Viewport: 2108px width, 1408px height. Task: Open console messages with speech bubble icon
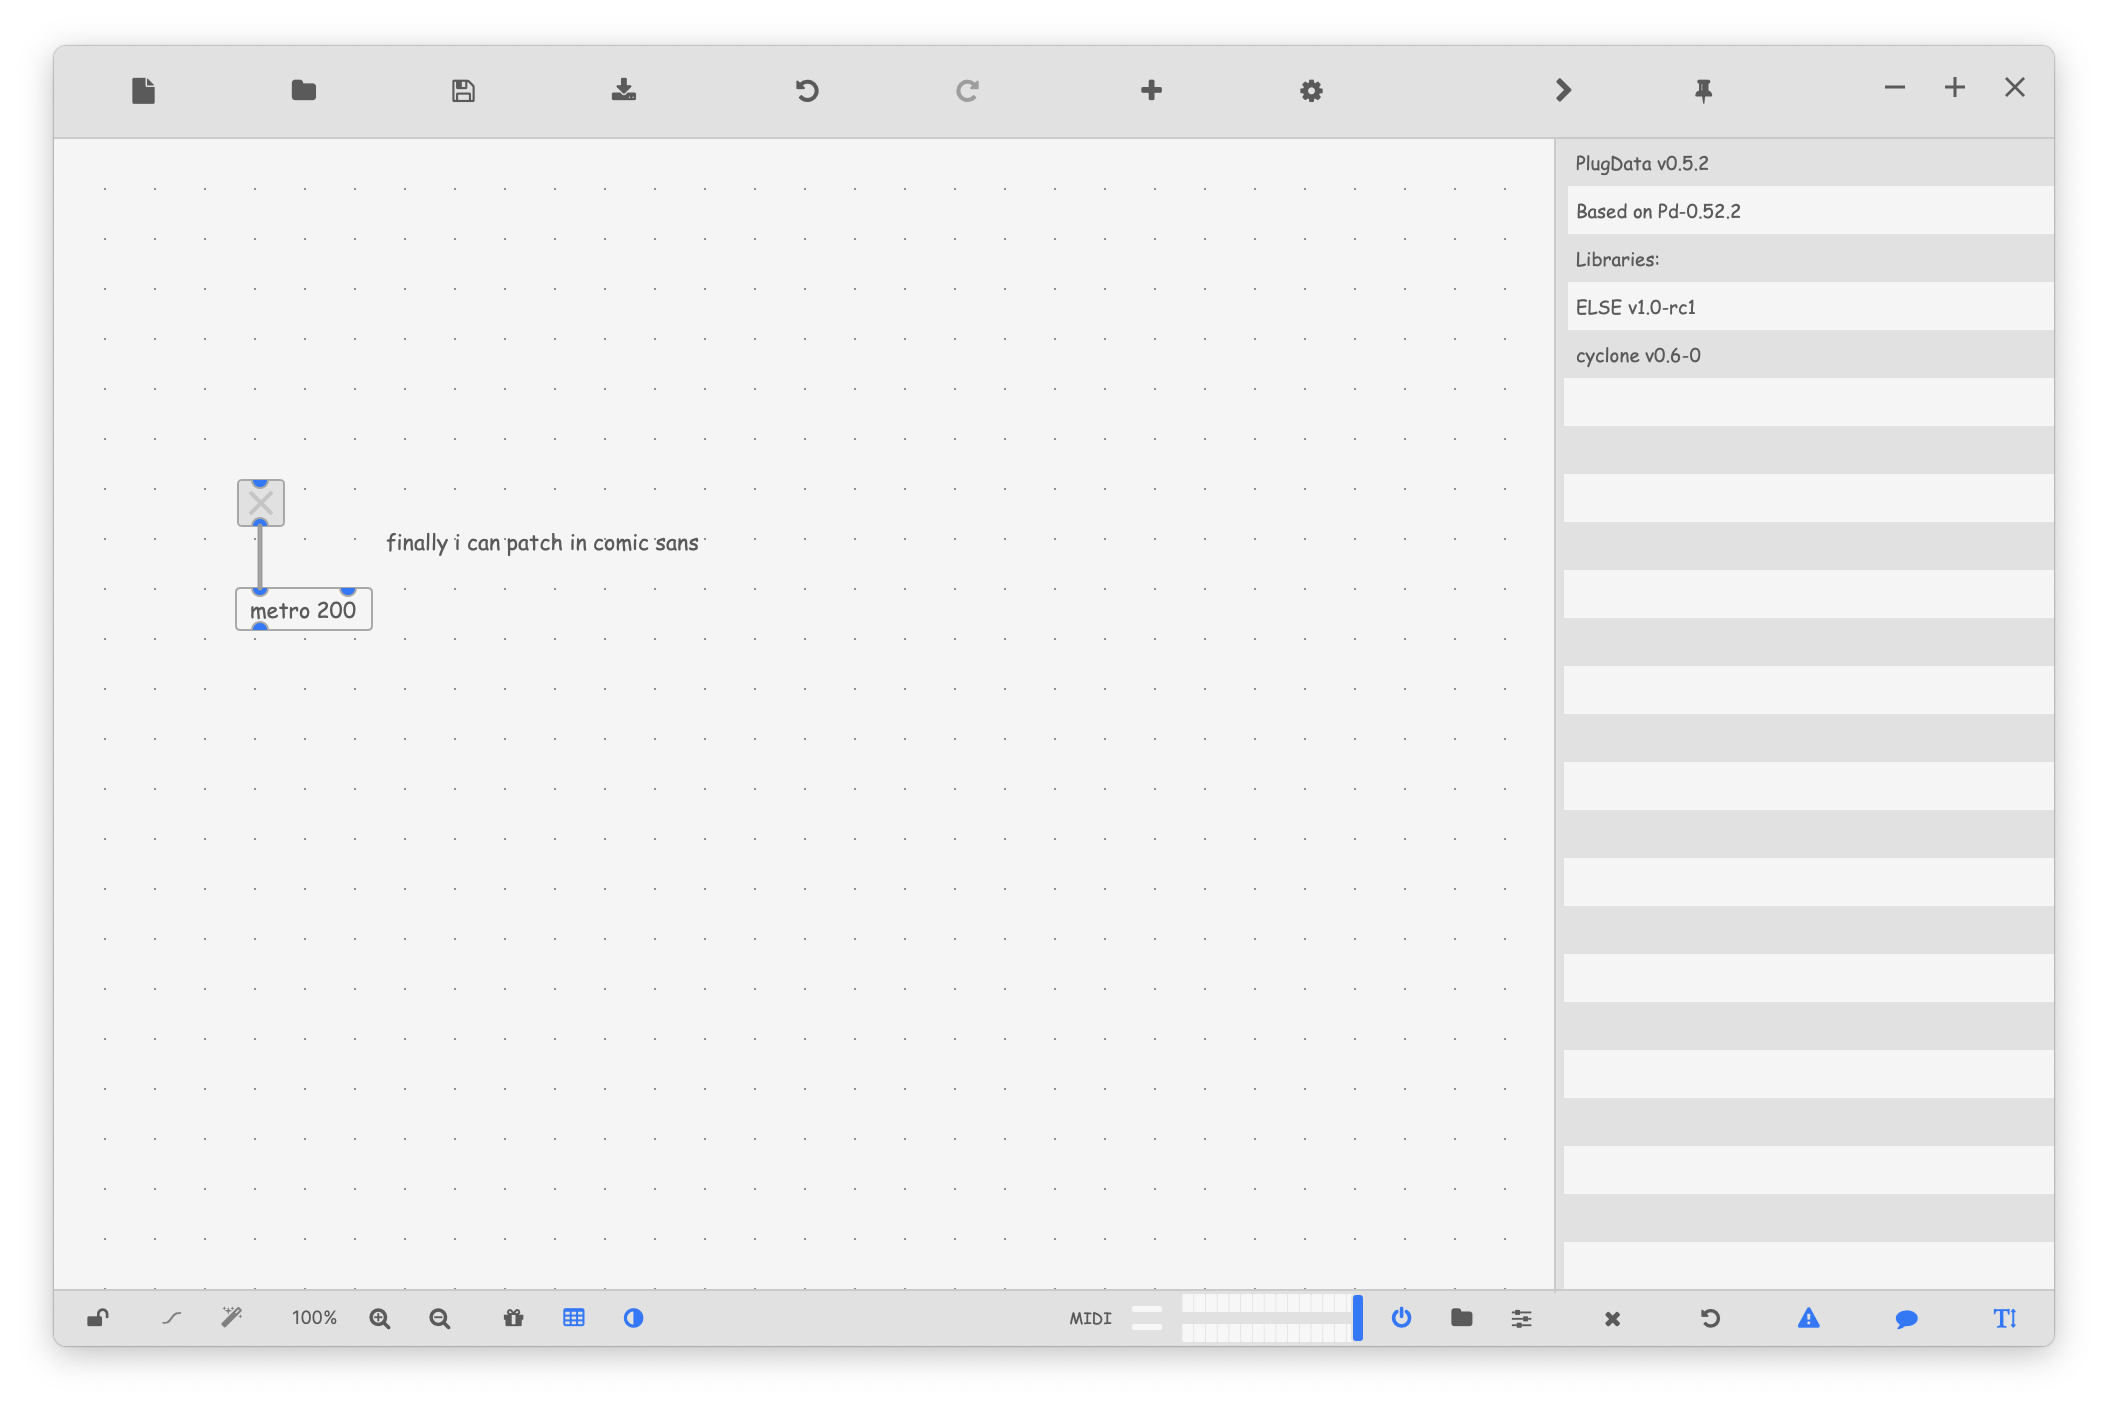[1906, 1318]
